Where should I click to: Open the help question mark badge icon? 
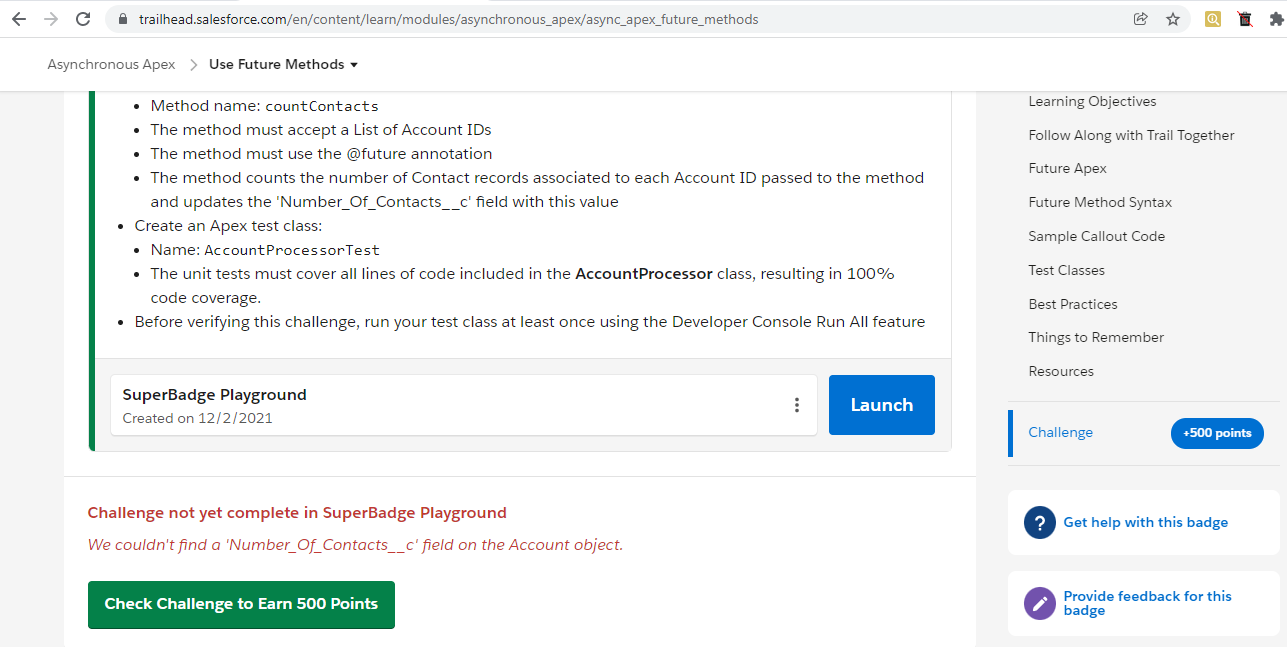coord(1039,522)
